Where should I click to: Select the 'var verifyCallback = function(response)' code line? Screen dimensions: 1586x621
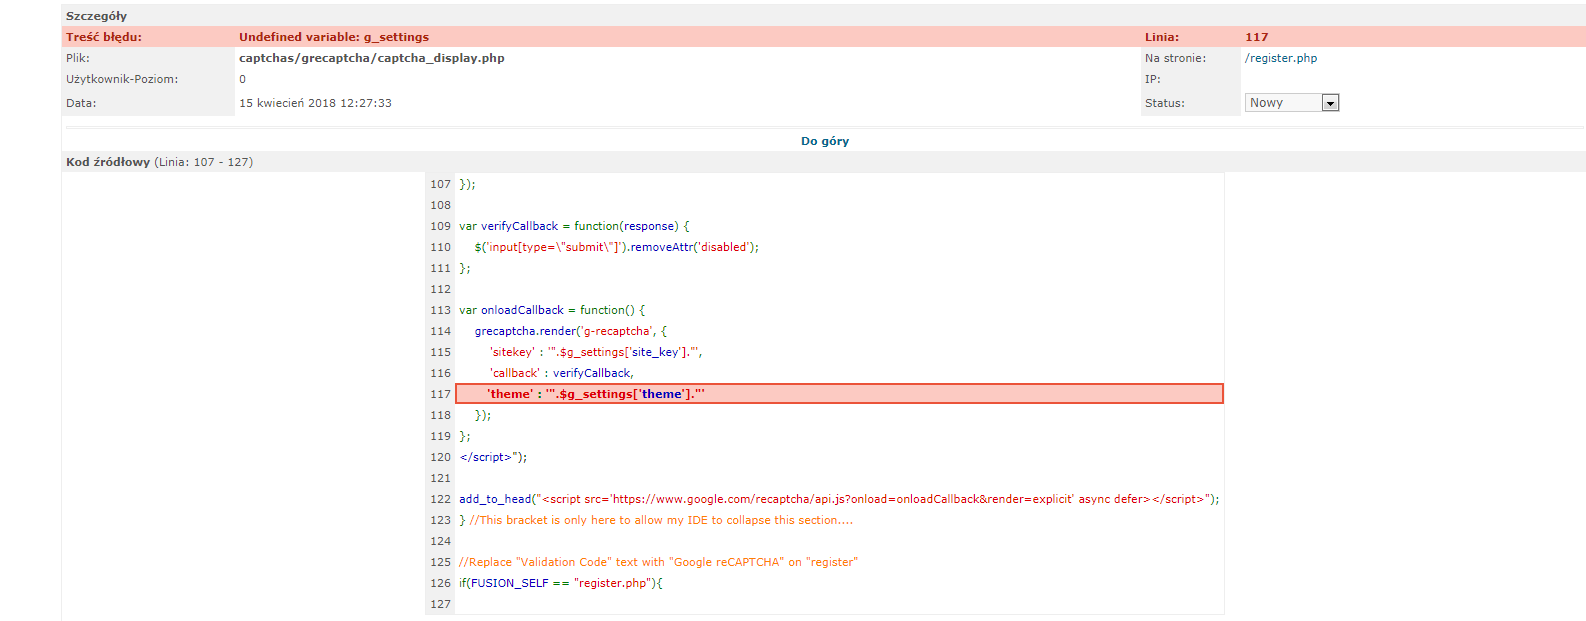coord(574,226)
